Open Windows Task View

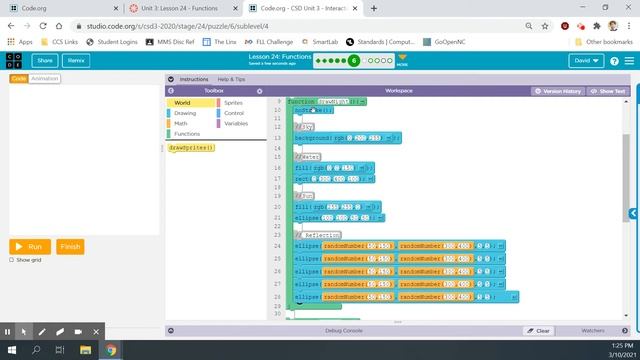click(60, 350)
